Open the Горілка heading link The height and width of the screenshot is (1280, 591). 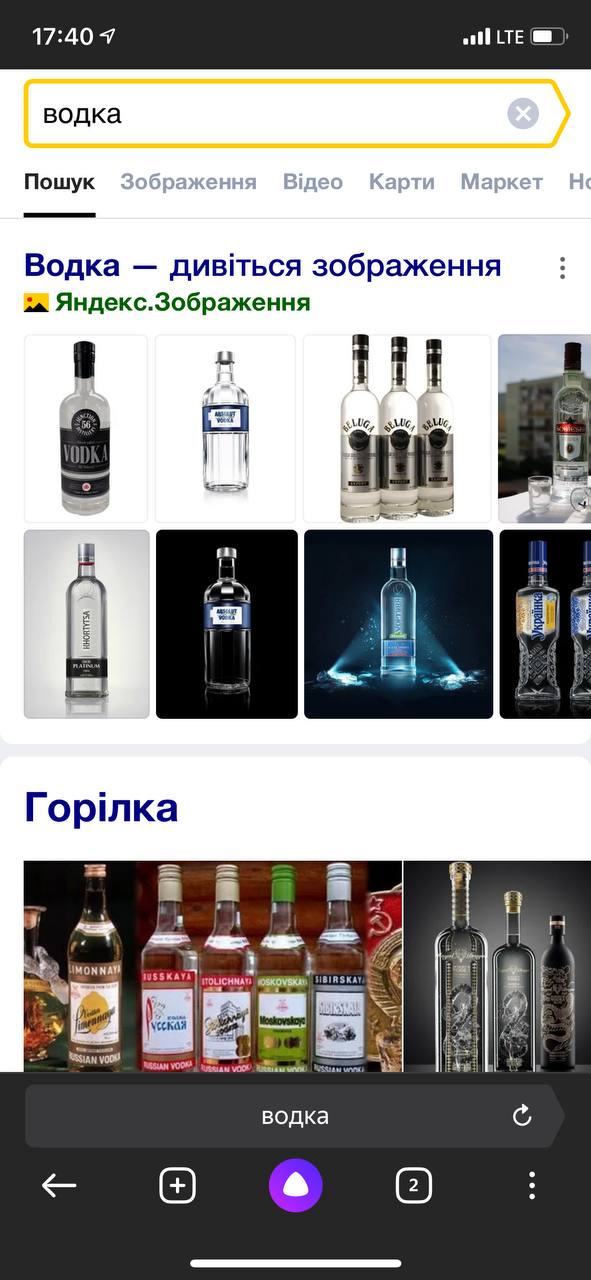point(101,807)
